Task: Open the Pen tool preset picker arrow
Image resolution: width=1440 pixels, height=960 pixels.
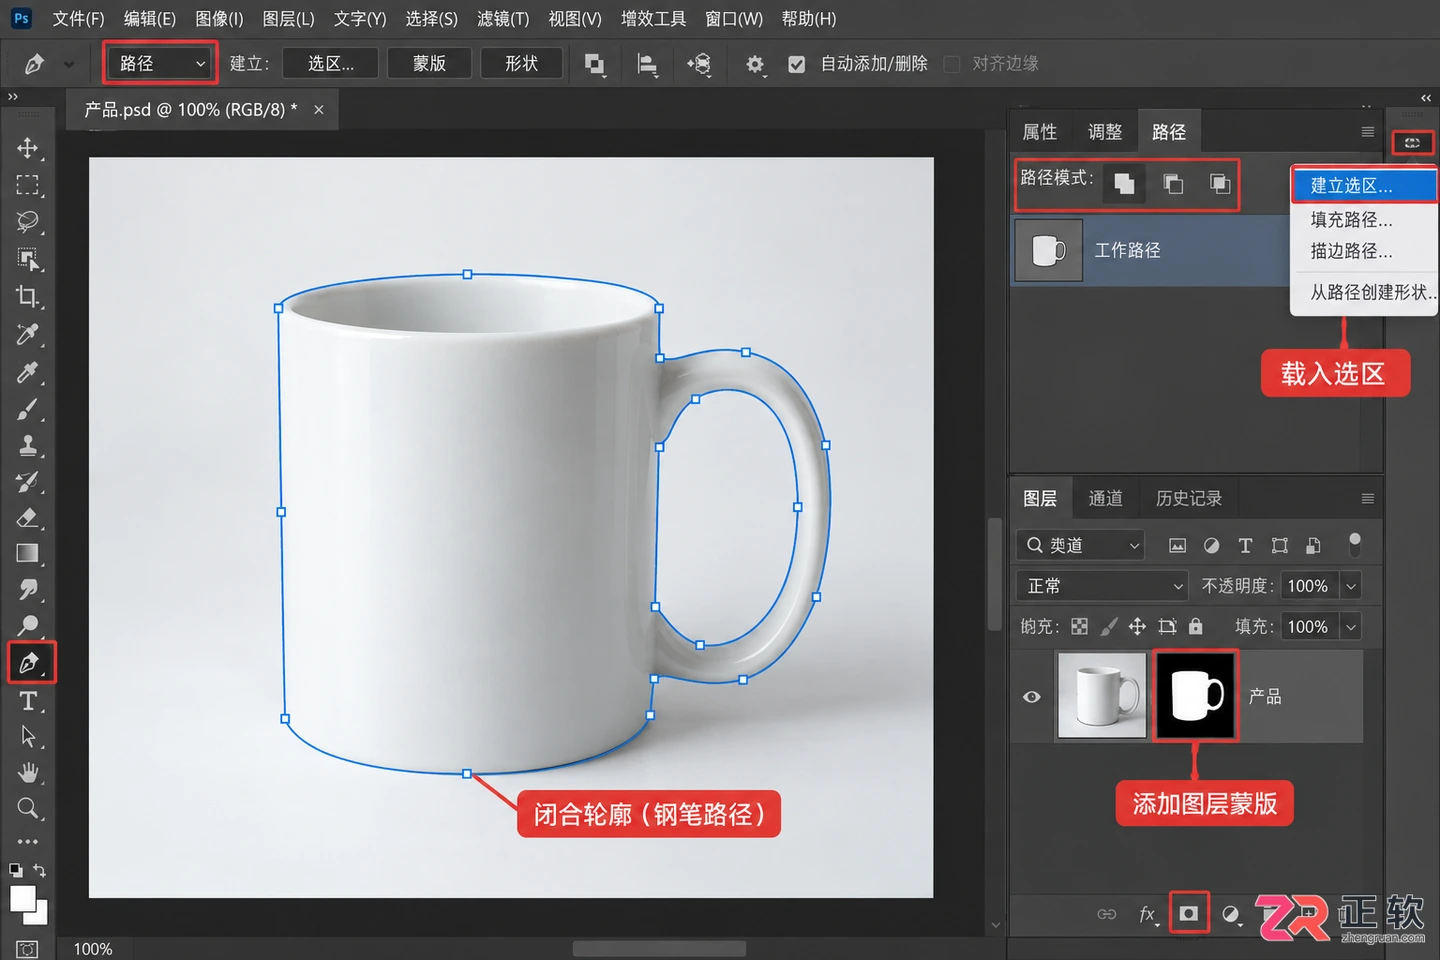Action: [x=68, y=65]
